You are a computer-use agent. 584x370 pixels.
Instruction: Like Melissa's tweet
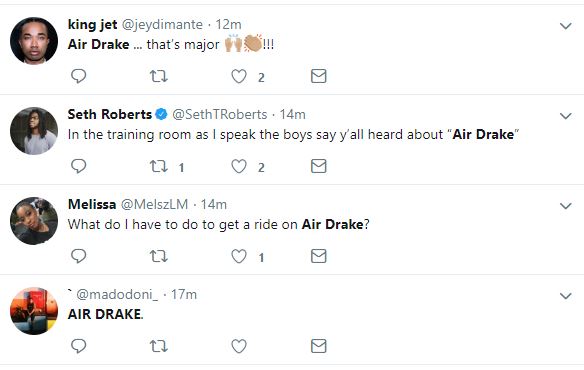(x=239, y=257)
